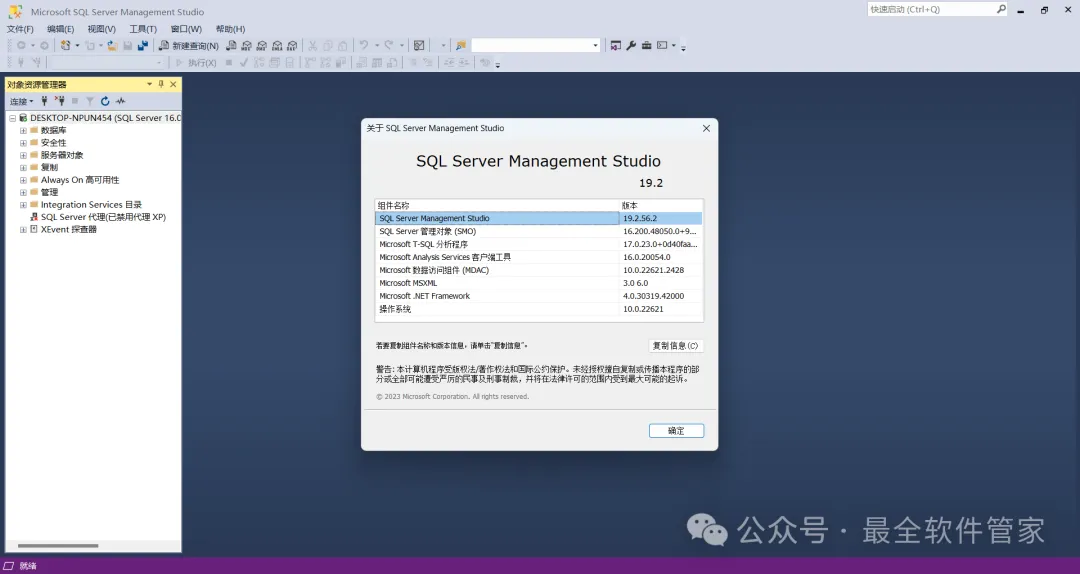1080x574 pixels.
Task: Click the wrench Properties icon in toolbar
Action: [631, 45]
